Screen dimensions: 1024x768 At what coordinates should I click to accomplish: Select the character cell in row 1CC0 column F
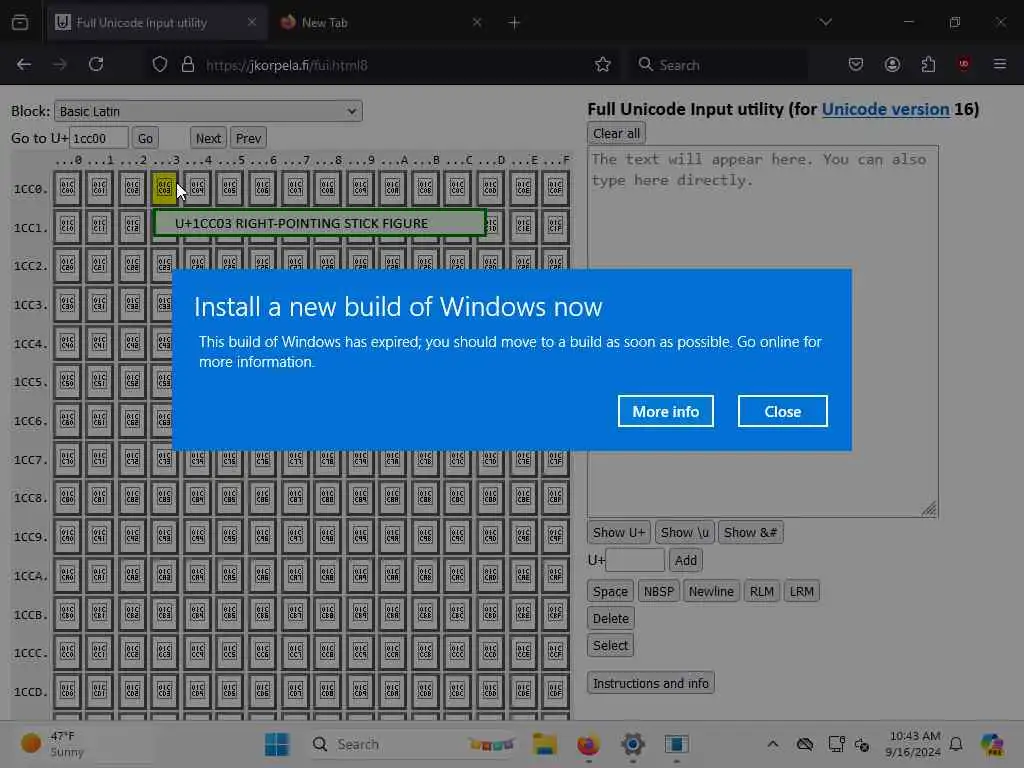pos(555,188)
